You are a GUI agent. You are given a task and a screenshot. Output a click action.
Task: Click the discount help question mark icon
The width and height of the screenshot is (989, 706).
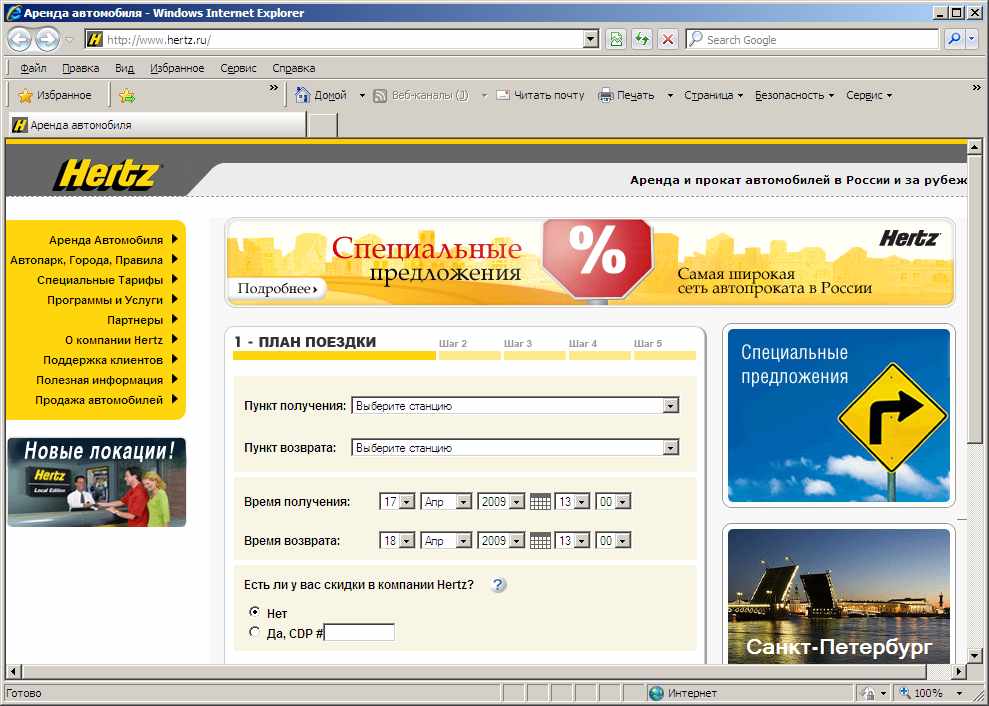point(498,585)
